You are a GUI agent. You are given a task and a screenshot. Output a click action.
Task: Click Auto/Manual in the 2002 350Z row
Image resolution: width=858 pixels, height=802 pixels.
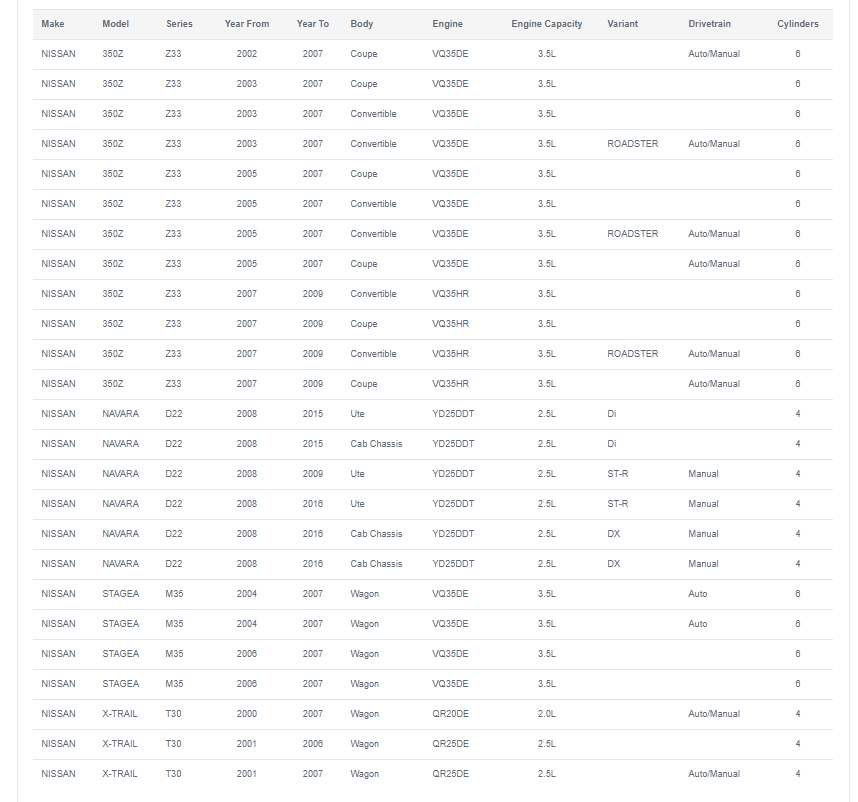tap(714, 54)
